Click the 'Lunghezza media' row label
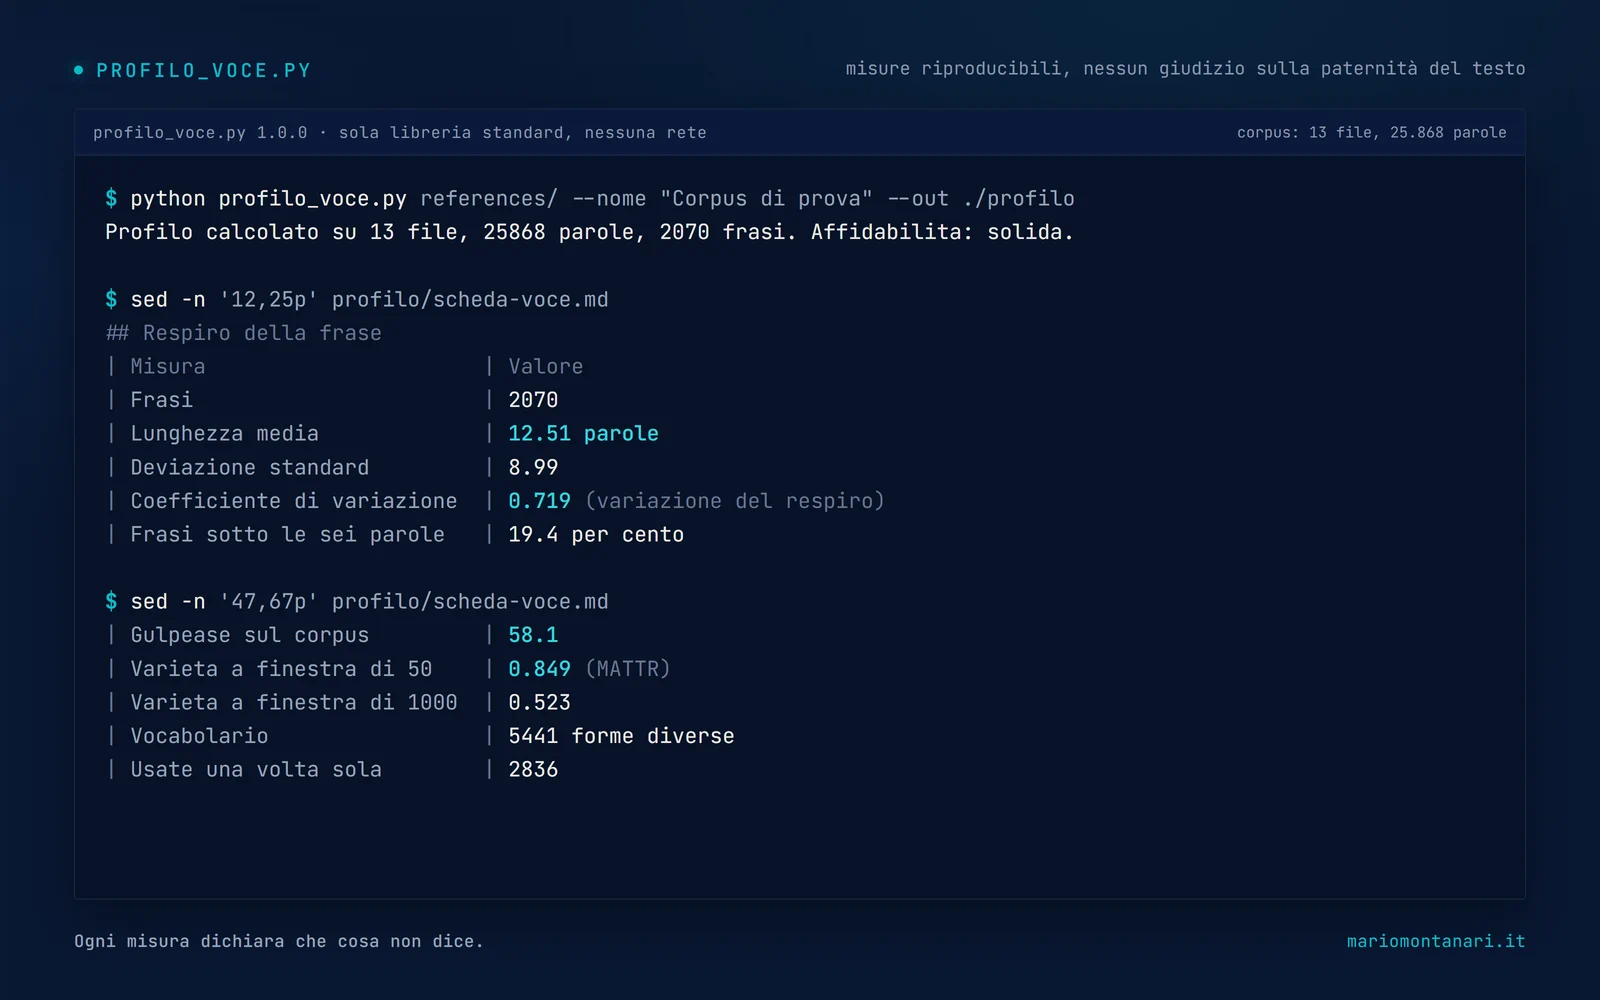The height and width of the screenshot is (1000, 1600). point(224,433)
